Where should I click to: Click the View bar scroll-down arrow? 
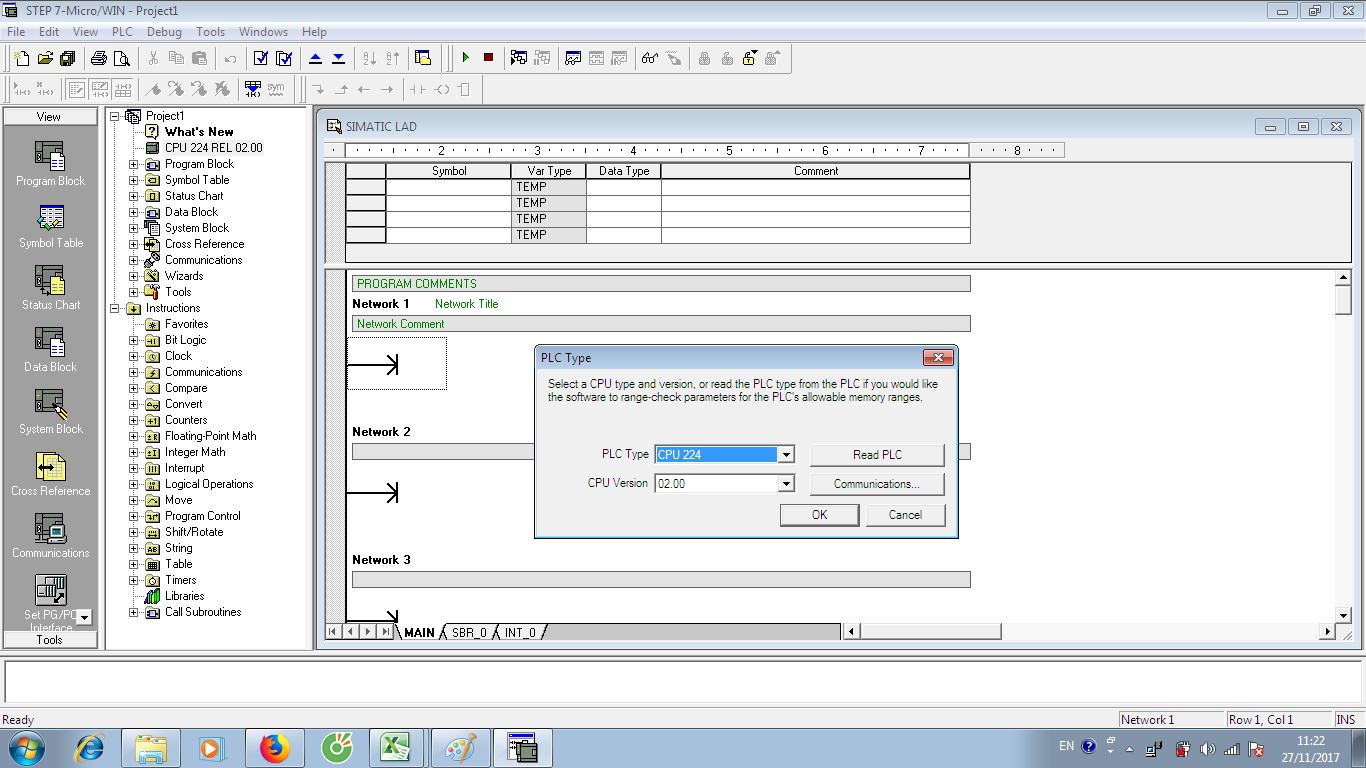point(84,617)
